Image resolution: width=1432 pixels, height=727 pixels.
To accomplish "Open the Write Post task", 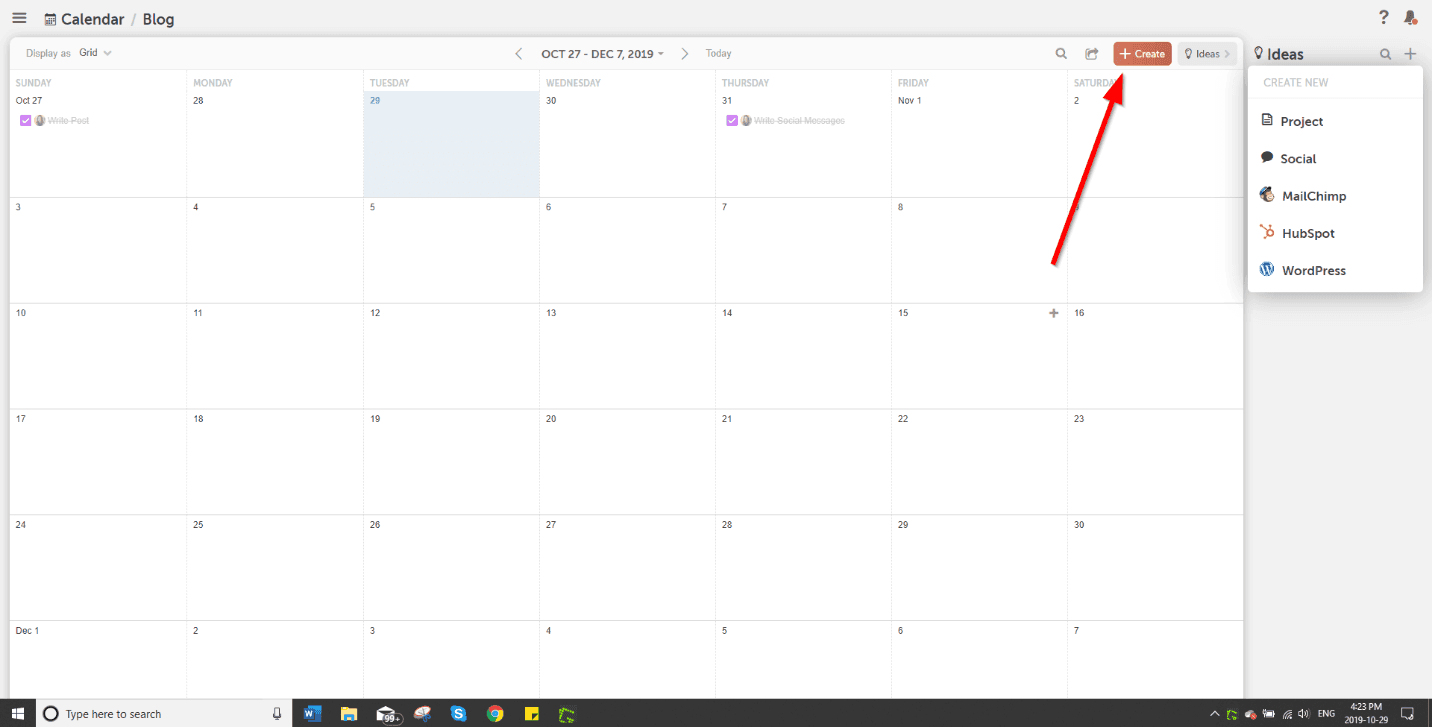I will point(68,121).
